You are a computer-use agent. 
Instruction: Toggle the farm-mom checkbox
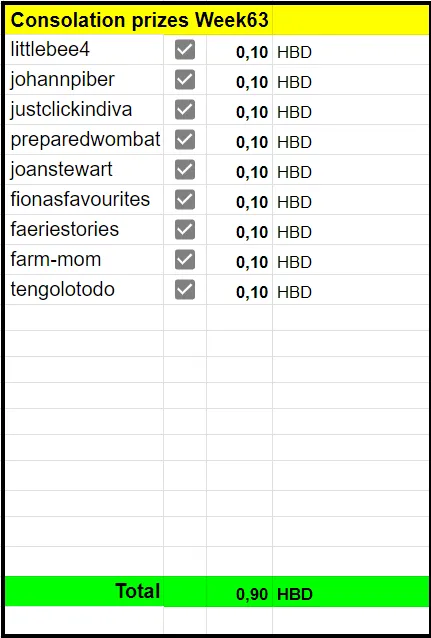(185, 260)
